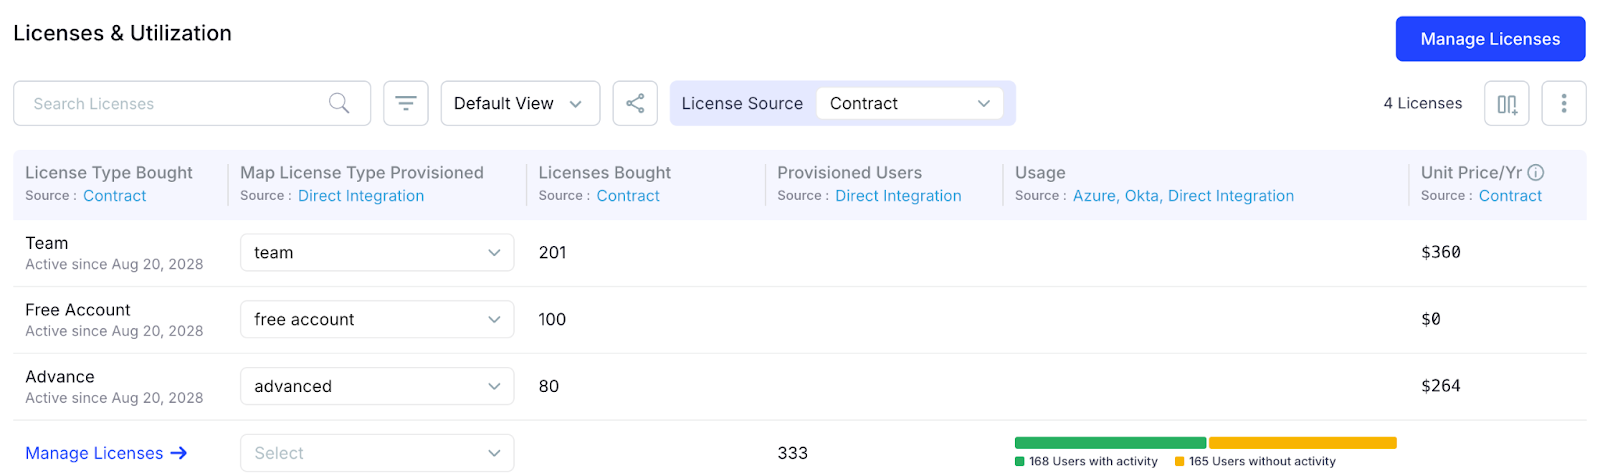Expand the Default View dropdown

(x=520, y=103)
